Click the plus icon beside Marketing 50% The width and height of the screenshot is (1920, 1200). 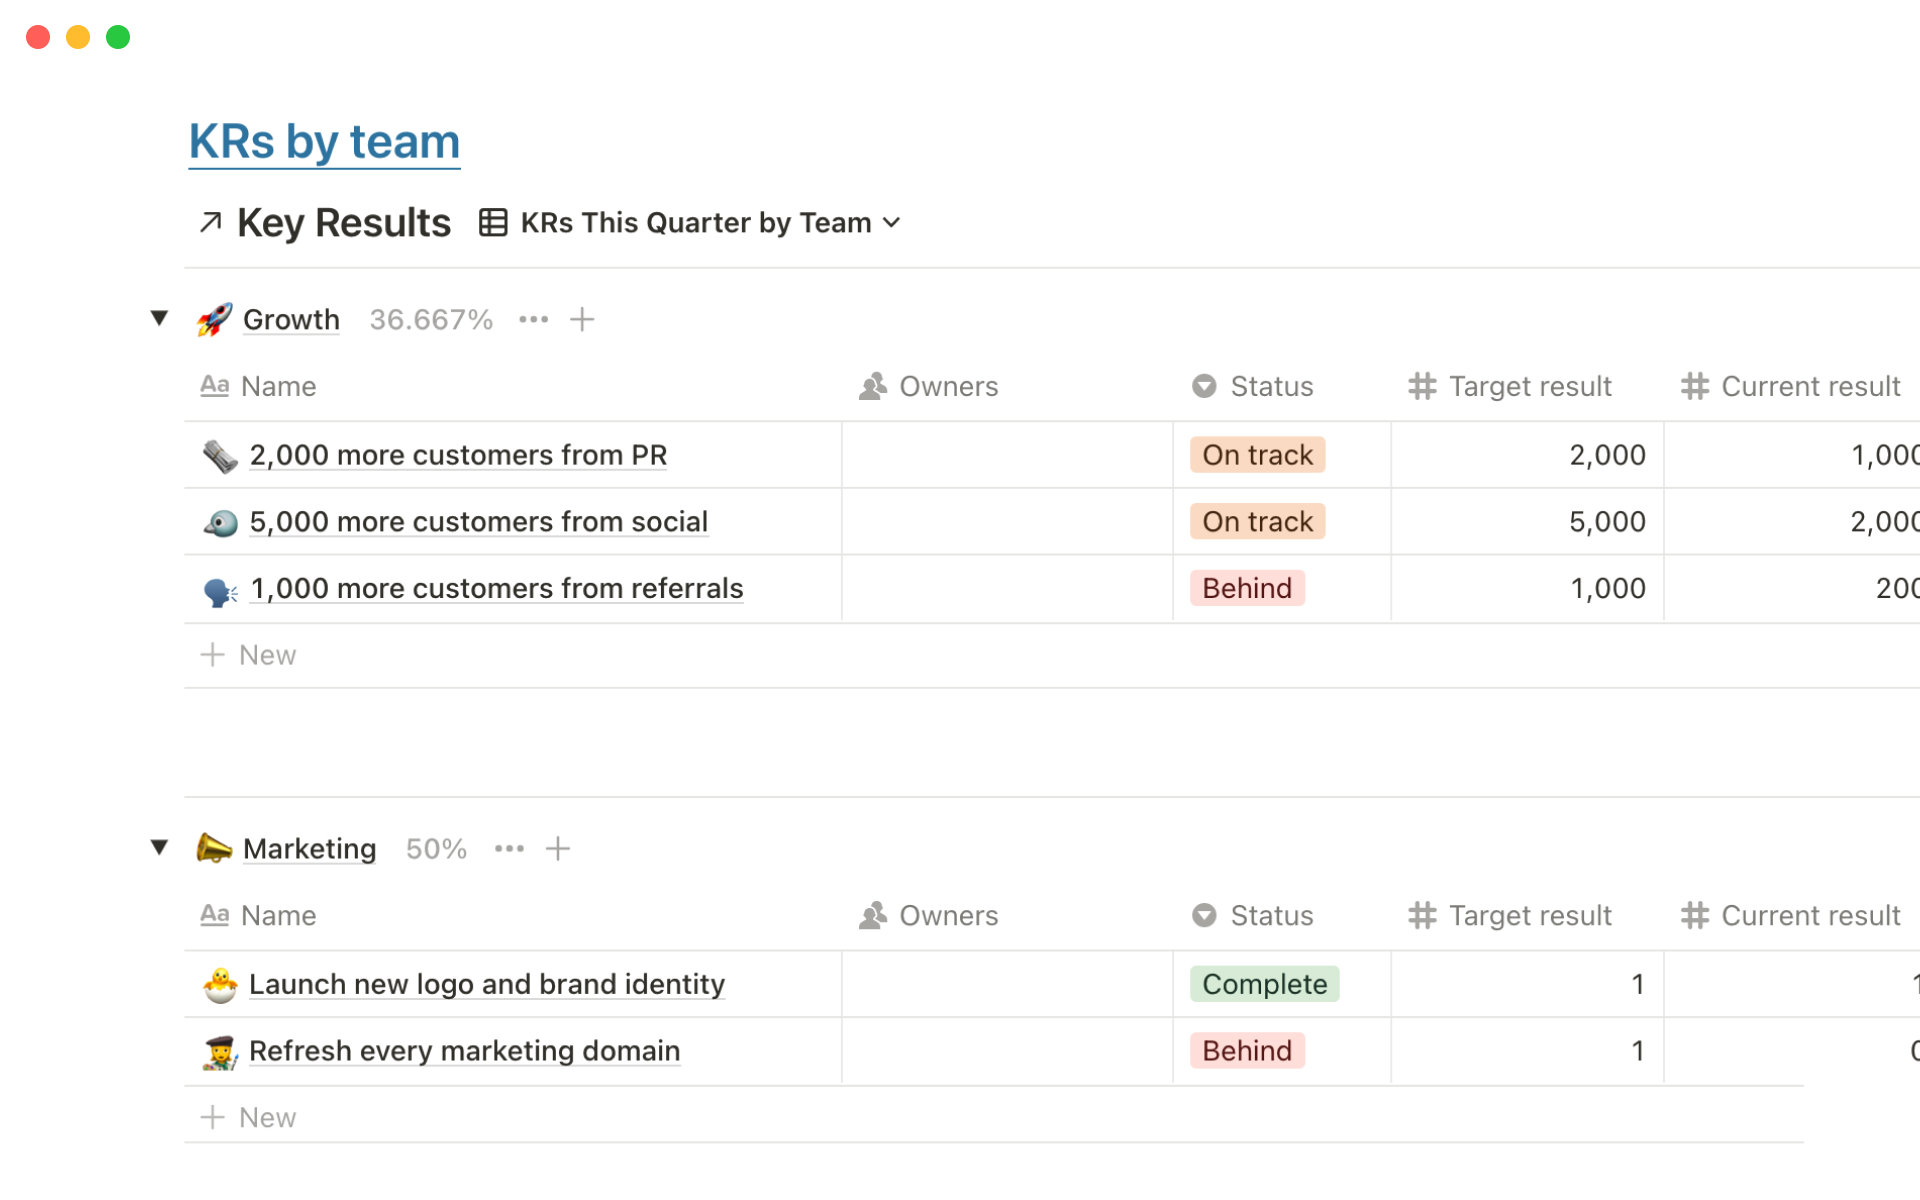pos(558,849)
